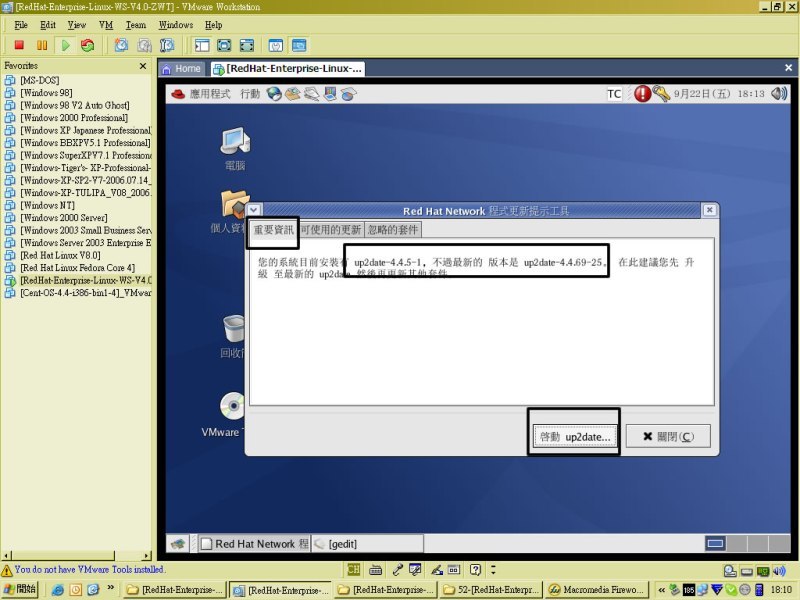The width and height of the screenshot is (800, 600).
Task: Click the show desktop icon in guest taskbar
Action: [x=178, y=544]
